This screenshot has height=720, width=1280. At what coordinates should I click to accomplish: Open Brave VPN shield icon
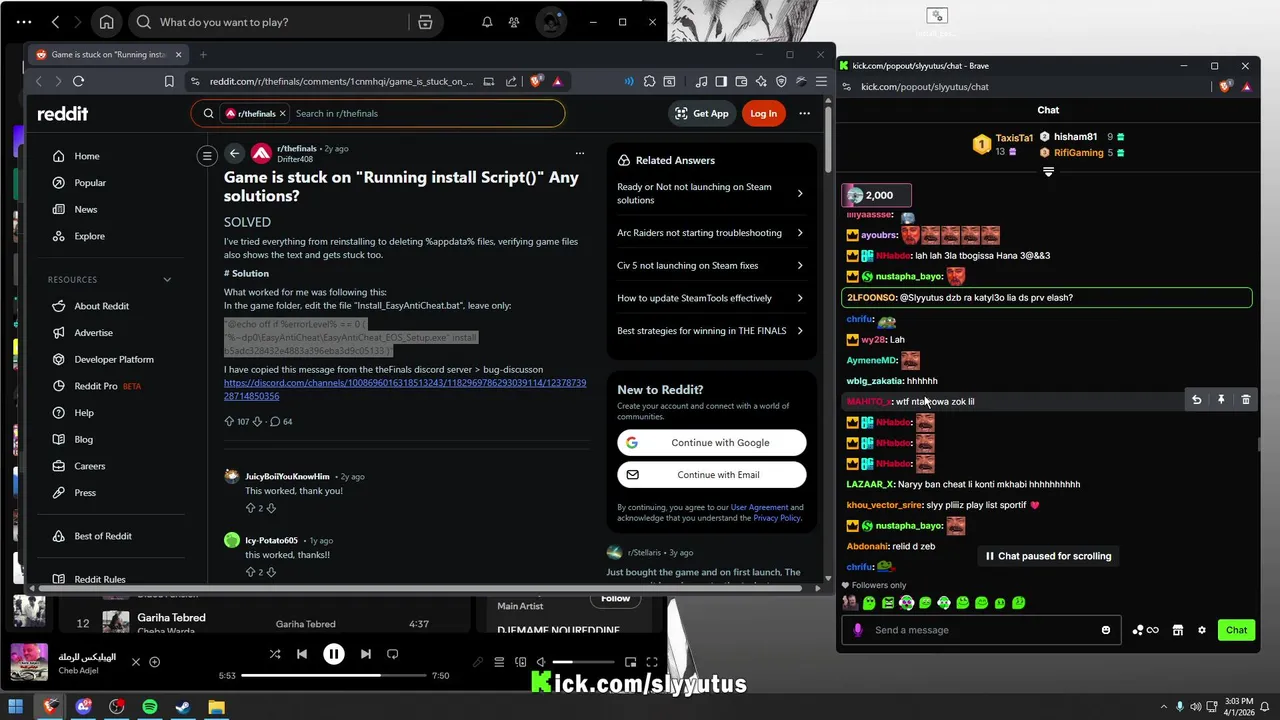point(781,82)
